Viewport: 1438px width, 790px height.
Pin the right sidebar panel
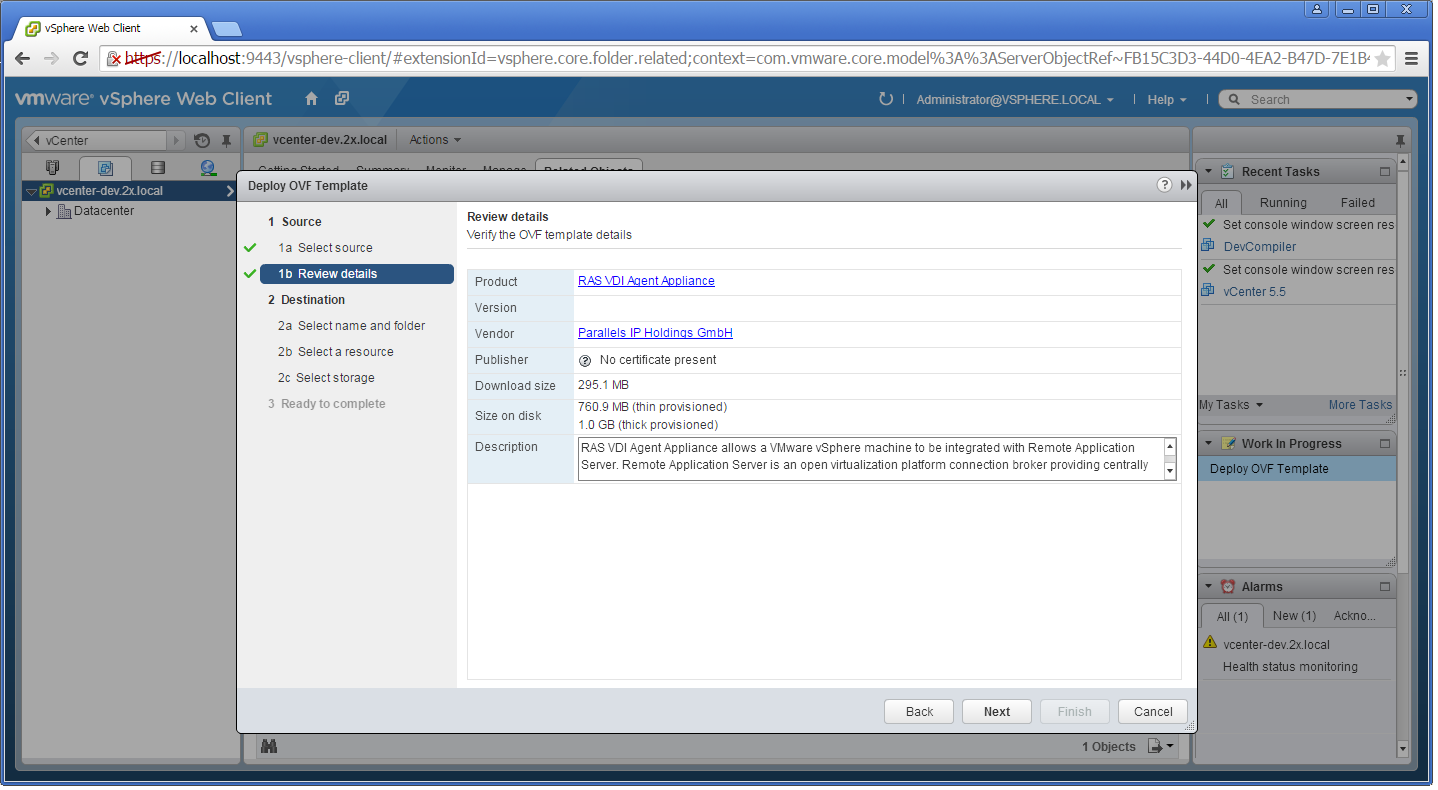pyautogui.click(x=1400, y=140)
